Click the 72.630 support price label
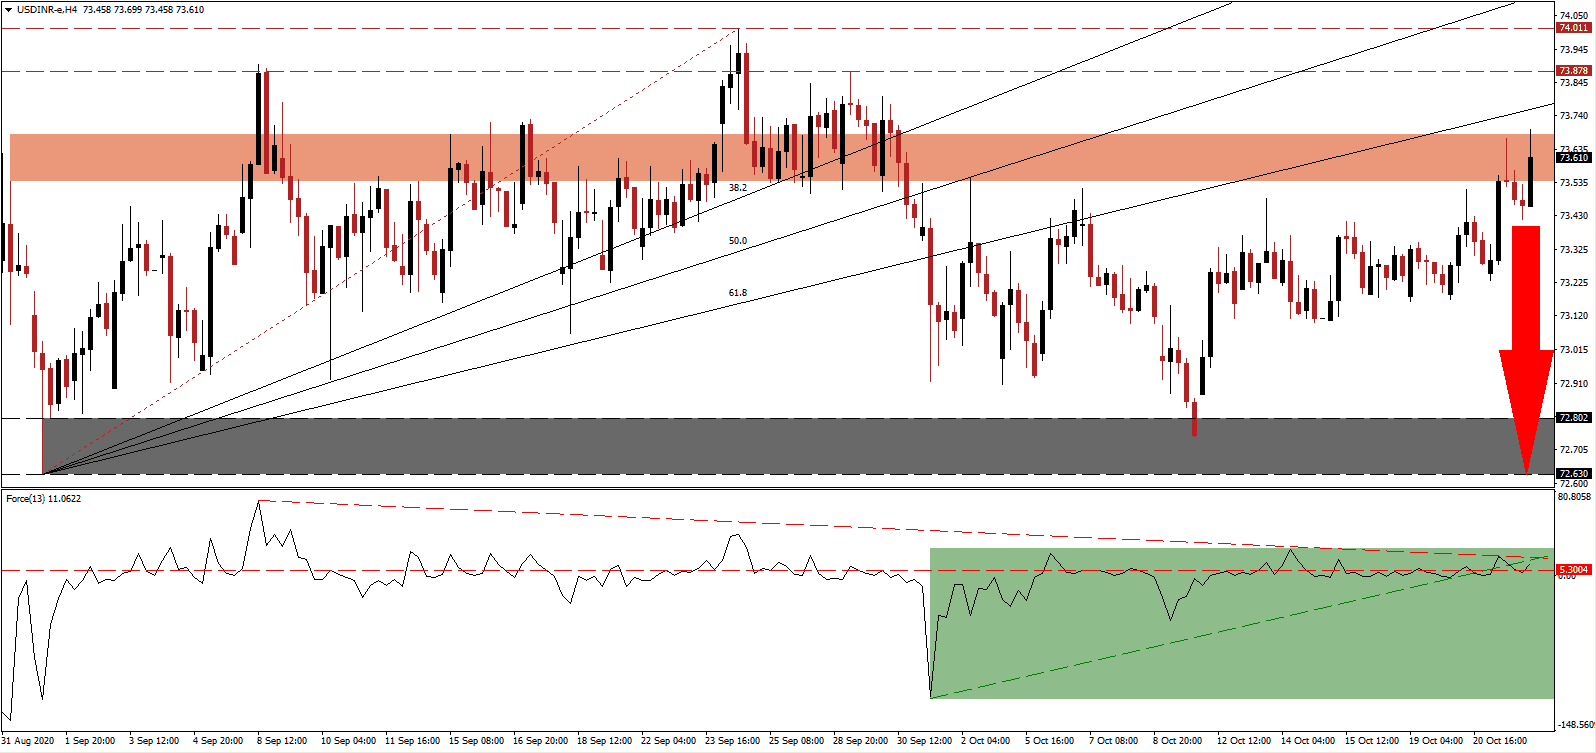This screenshot has width=1596, height=753. pyautogui.click(x=1573, y=474)
